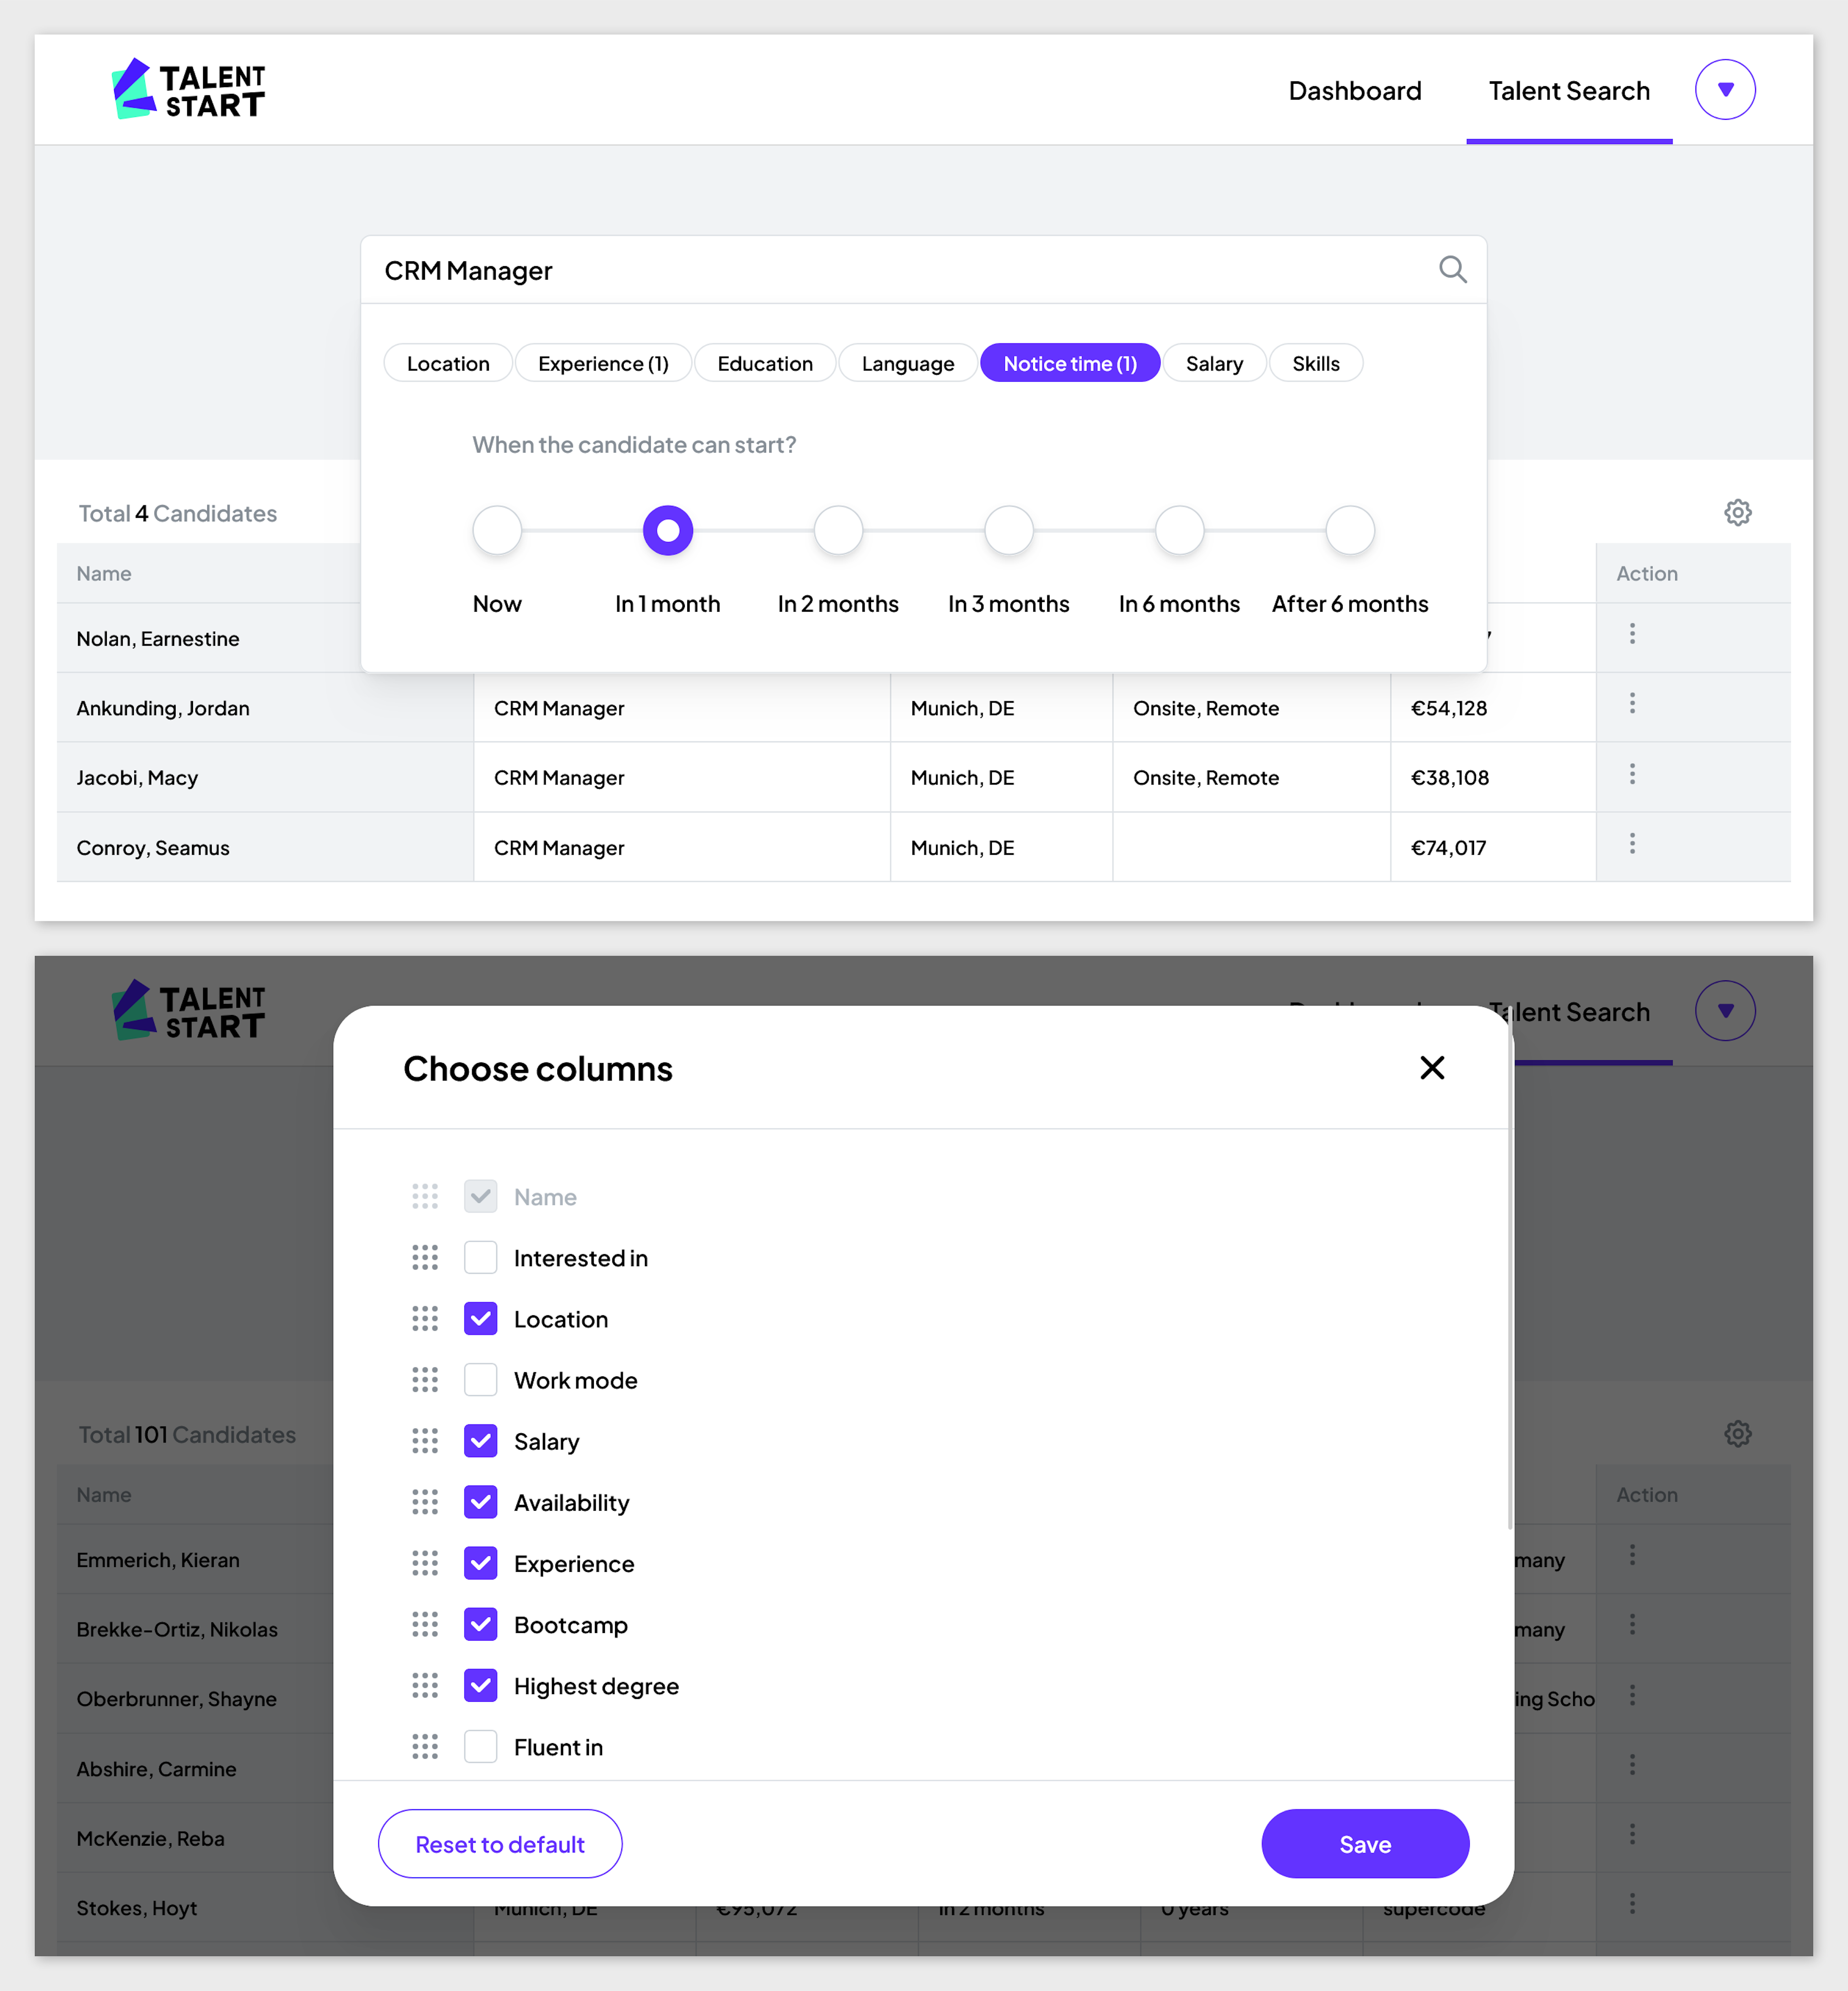Uncheck the Availability column checkbox
This screenshot has height=1991, width=1848.
click(481, 1501)
